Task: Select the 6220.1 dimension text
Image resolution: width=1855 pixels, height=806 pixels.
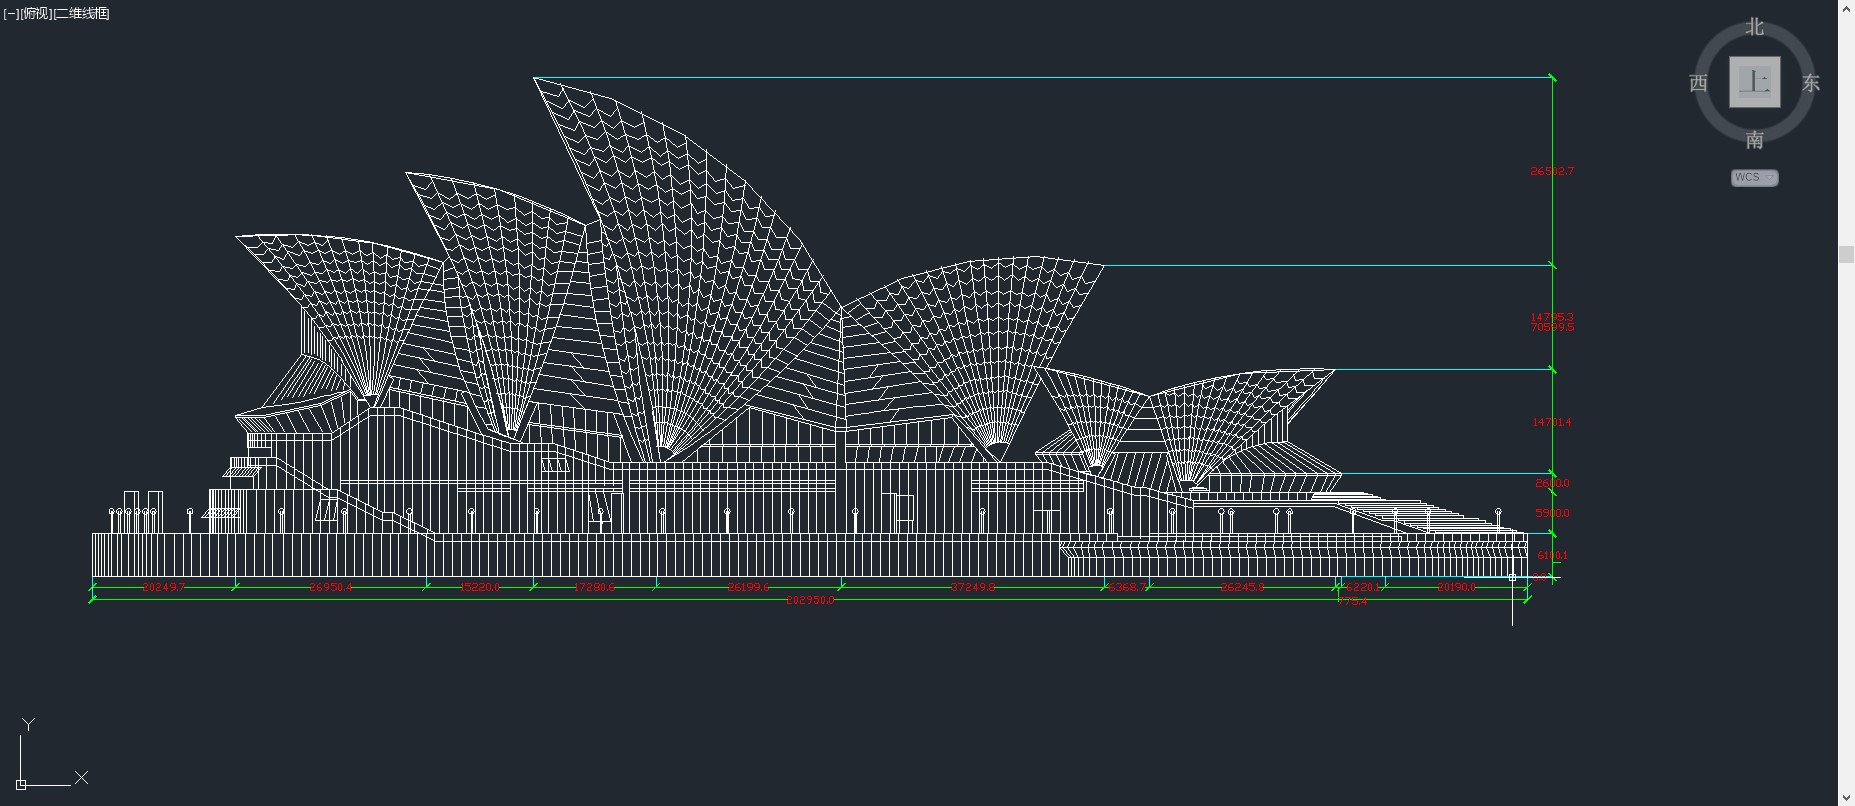Action: tap(1363, 587)
